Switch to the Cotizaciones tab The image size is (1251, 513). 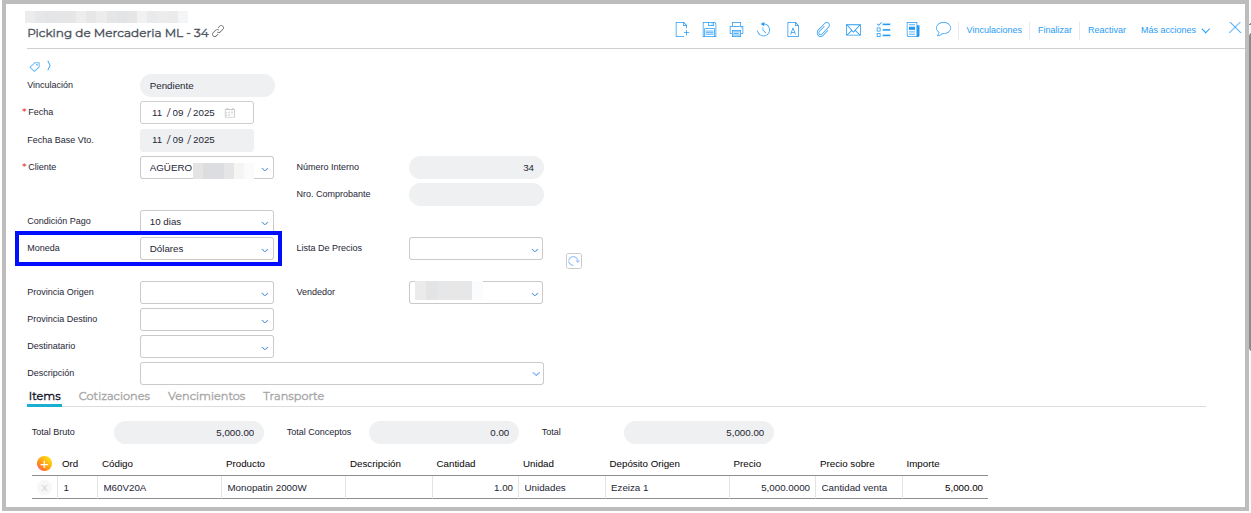(x=114, y=396)
